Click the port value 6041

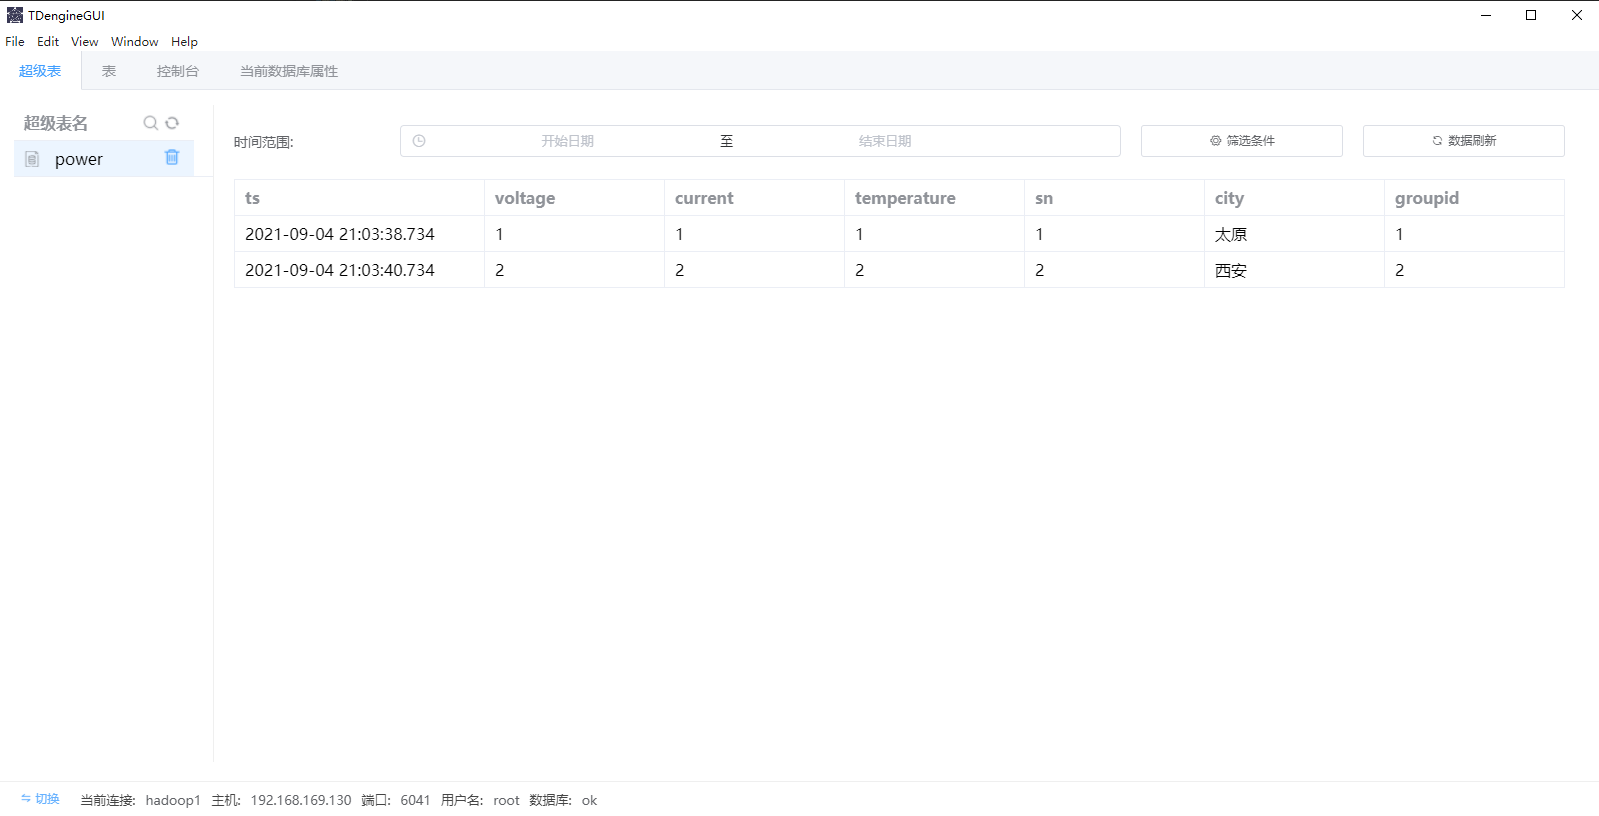415,800
